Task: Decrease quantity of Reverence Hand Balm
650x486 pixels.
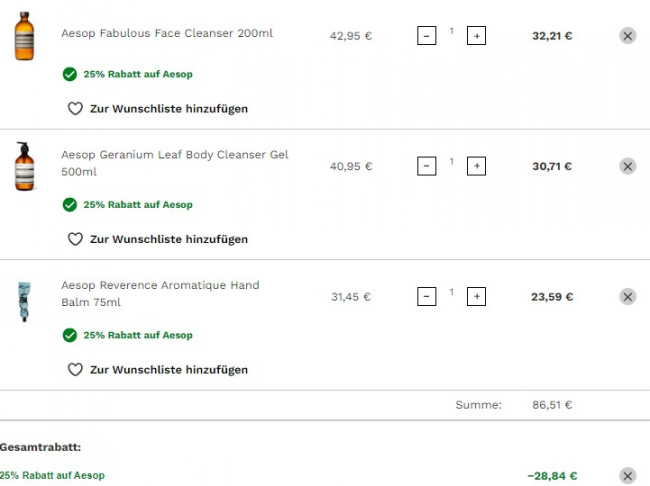Action: click(x=427, y=296)
